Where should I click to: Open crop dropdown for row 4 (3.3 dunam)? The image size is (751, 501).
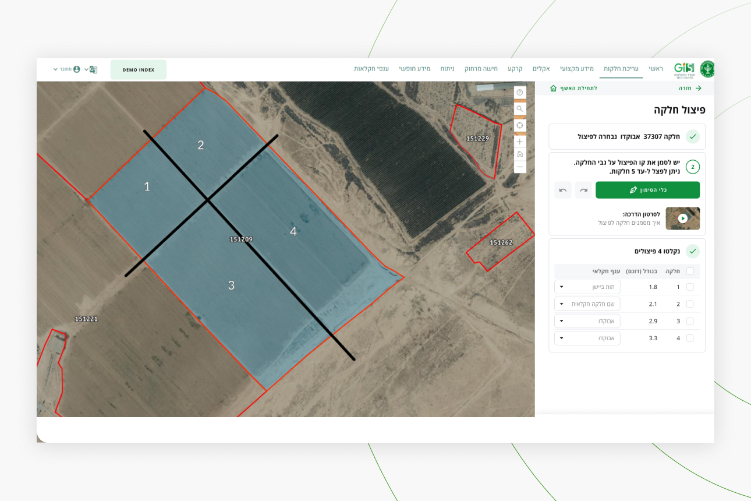tap(587, 338)
